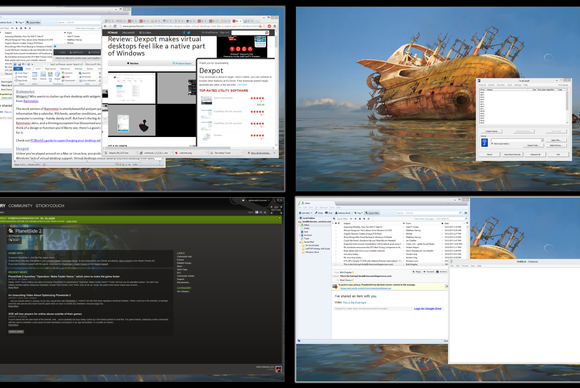Viewport: 580px width, 388px height.
Task: Click the Rainmeter heading link in the document
Action: [25, 91]
